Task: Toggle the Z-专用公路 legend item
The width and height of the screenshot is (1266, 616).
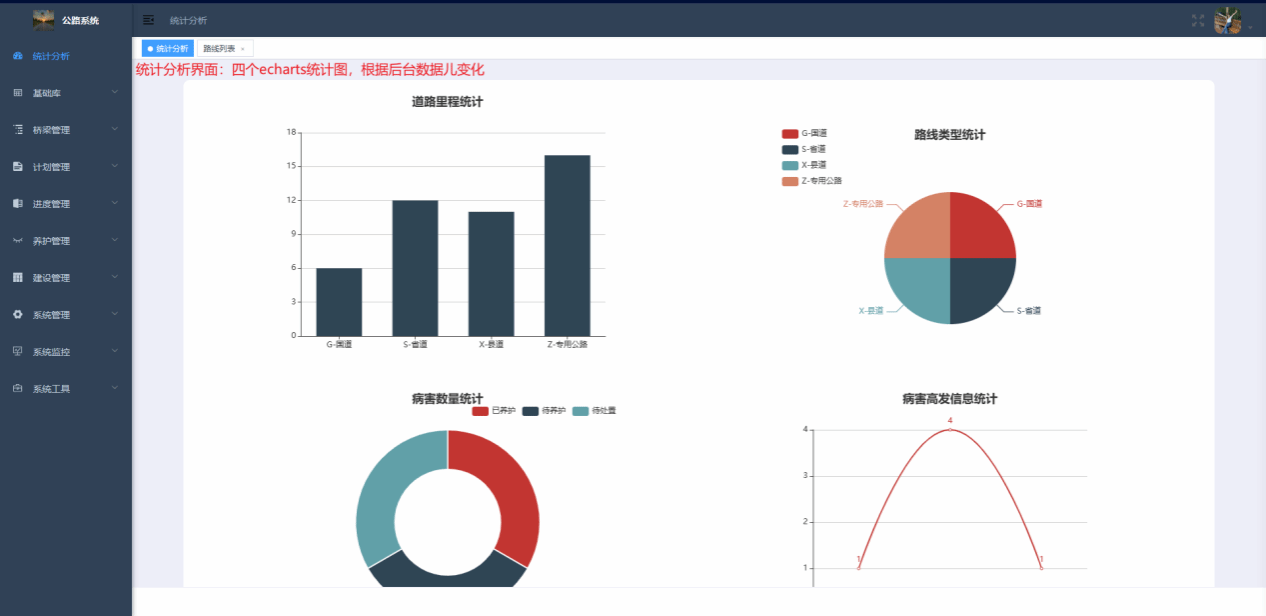Action: pos(812,181)
